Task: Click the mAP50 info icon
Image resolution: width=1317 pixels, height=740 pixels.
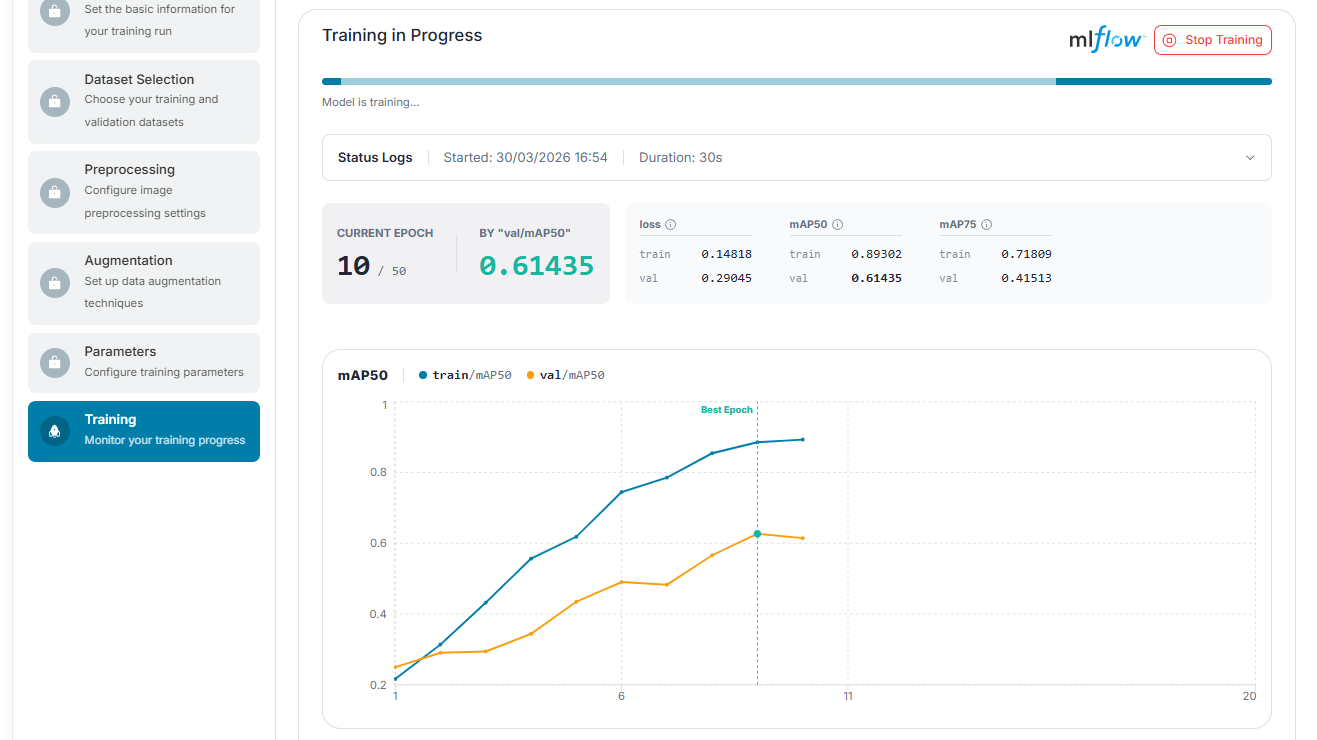Action: point(838,225)
